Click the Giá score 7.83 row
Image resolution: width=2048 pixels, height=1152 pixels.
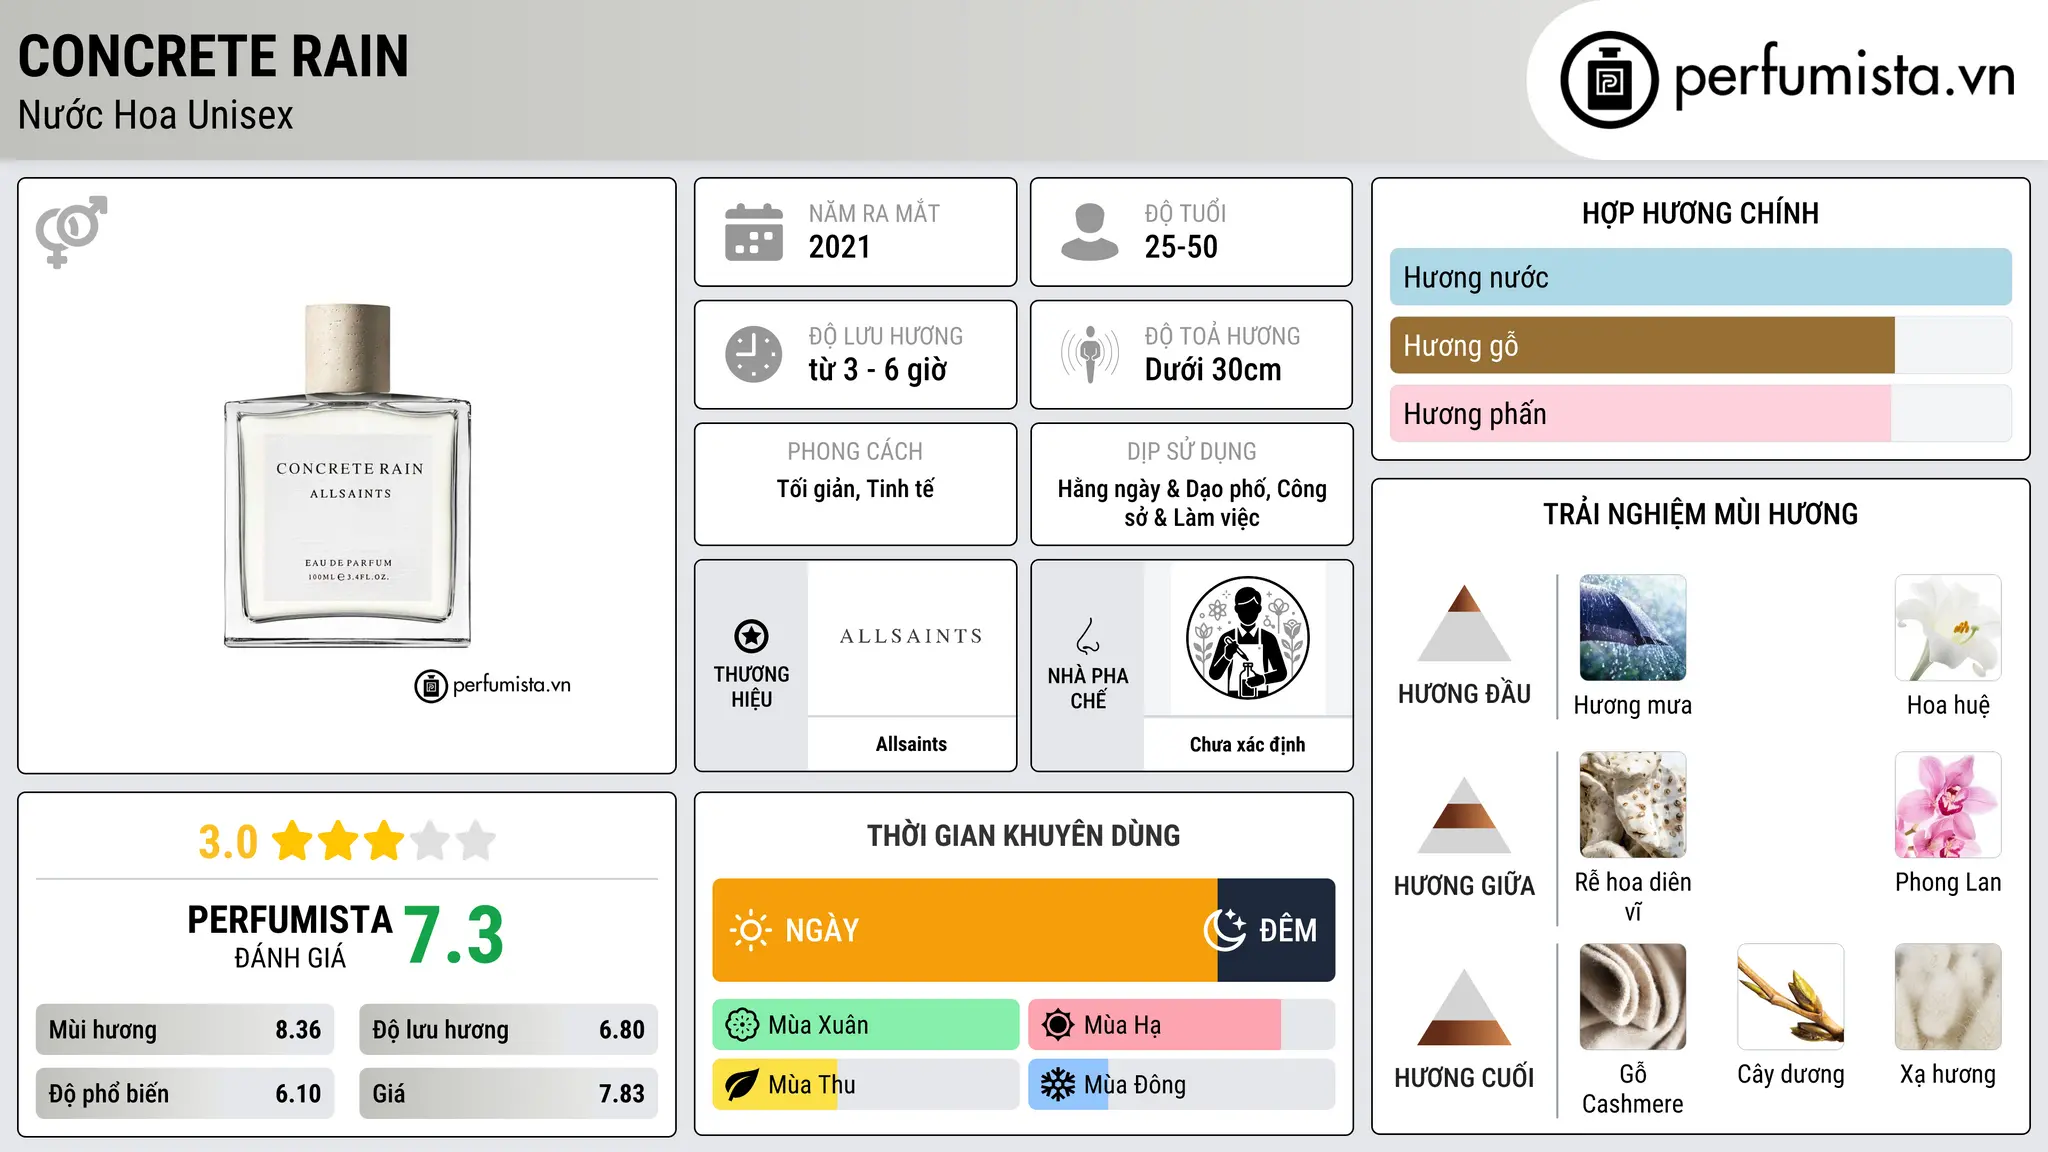(509, 1093)
